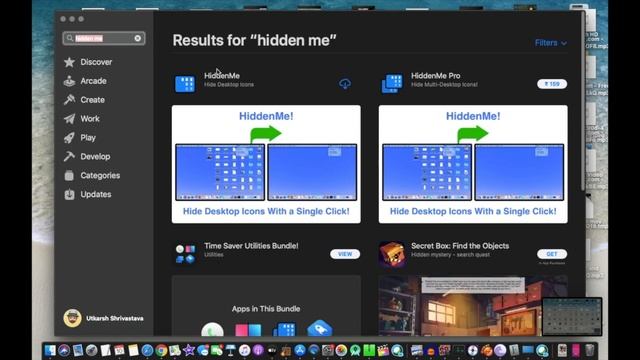Select 'Utilities' text under Time Saver
640x360 pixels.
point(213,255)
